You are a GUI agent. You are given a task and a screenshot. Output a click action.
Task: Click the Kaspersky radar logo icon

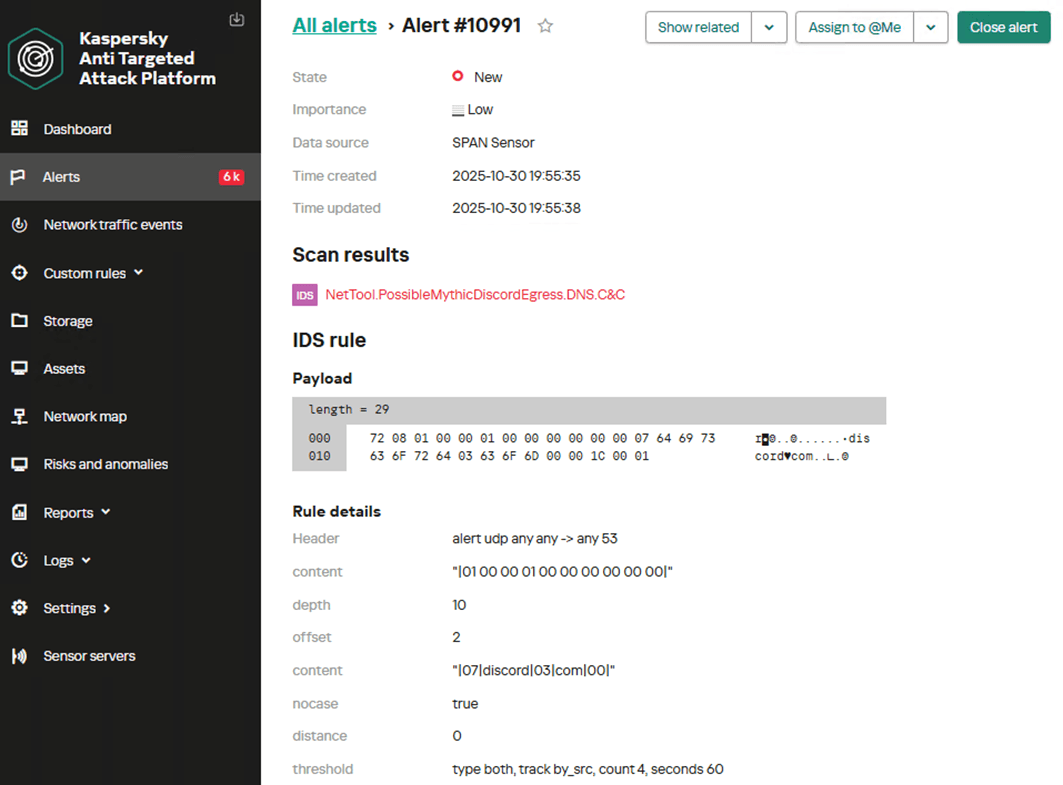(36, 58)
